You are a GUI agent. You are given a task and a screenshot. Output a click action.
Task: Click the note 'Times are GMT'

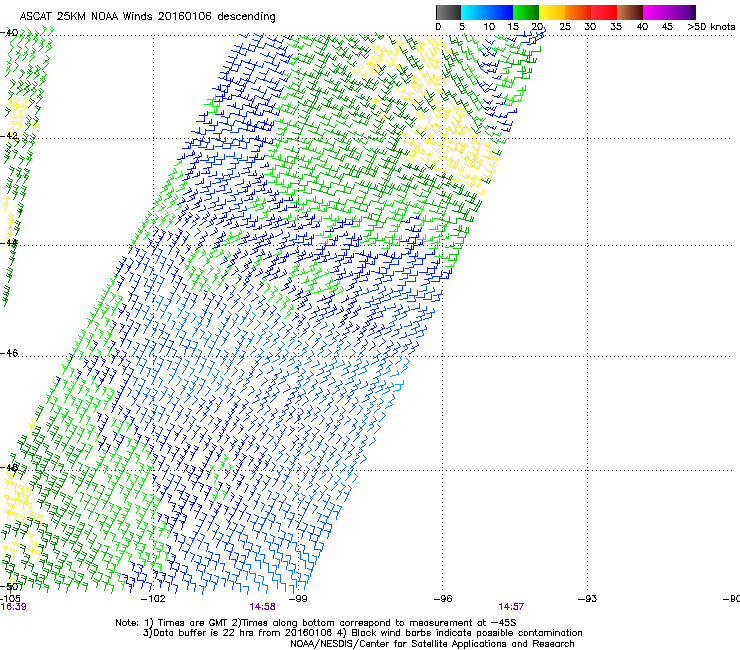click(192, 623)
